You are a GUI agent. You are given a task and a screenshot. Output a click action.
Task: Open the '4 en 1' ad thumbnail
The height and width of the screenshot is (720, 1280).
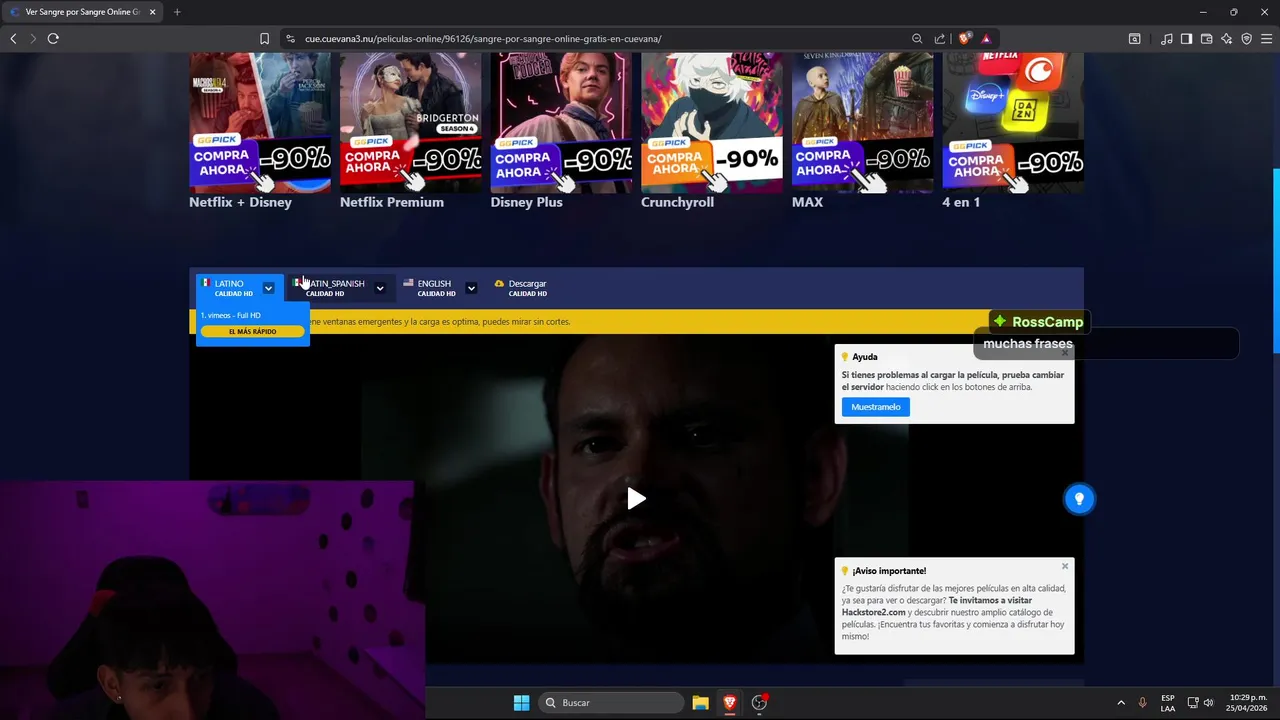(1013, 122)
